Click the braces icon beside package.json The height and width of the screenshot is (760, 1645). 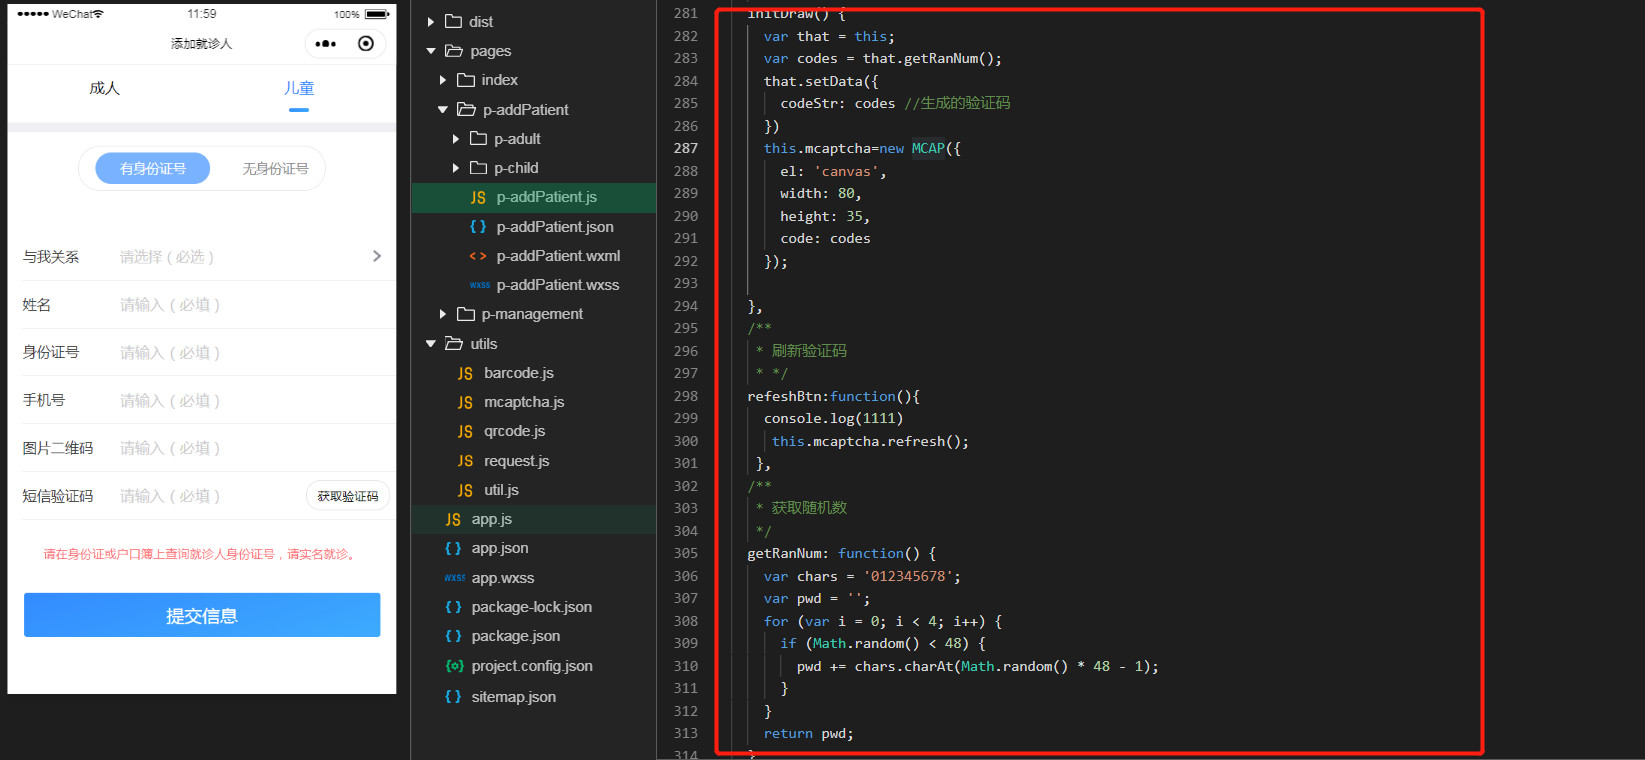click(x=453, y=636)
